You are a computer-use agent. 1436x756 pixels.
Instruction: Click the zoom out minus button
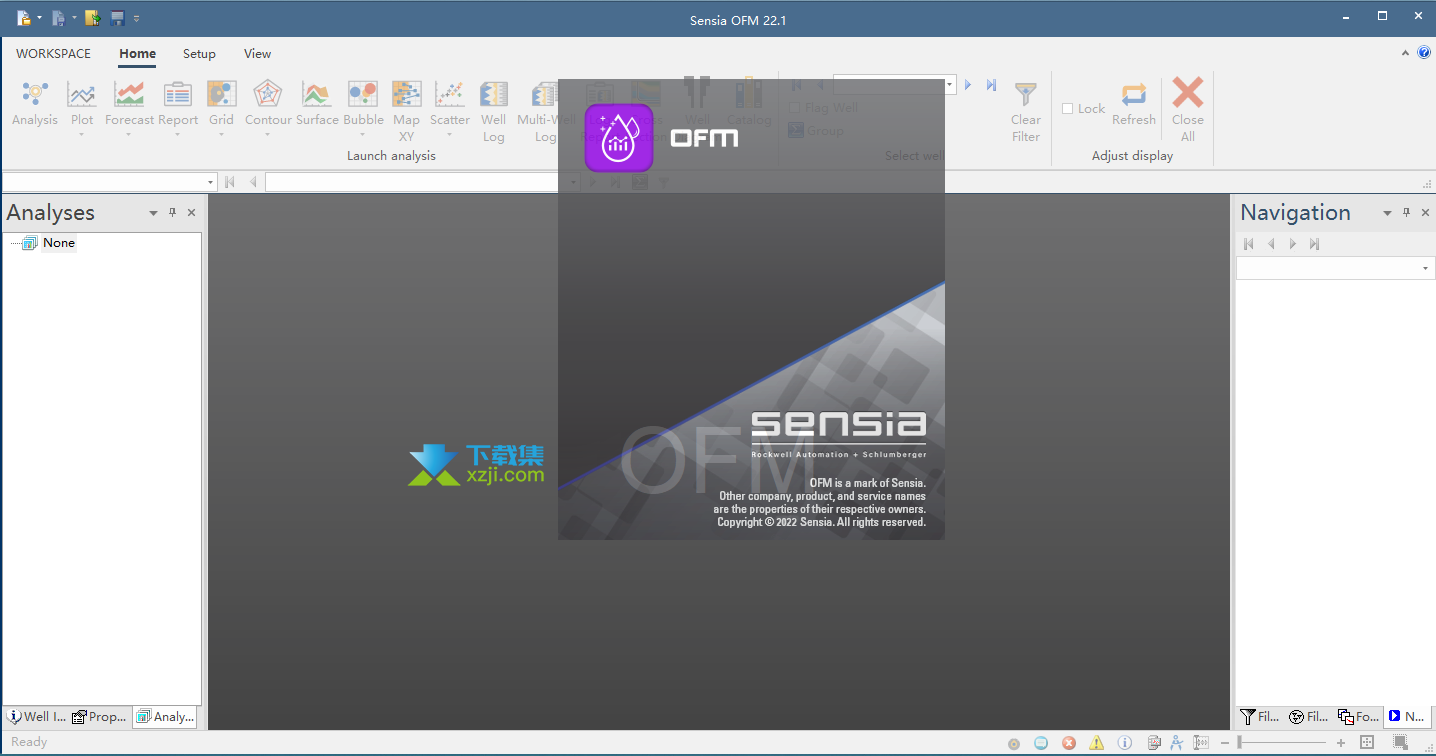pyautogui.click(x=1224, y=743)
